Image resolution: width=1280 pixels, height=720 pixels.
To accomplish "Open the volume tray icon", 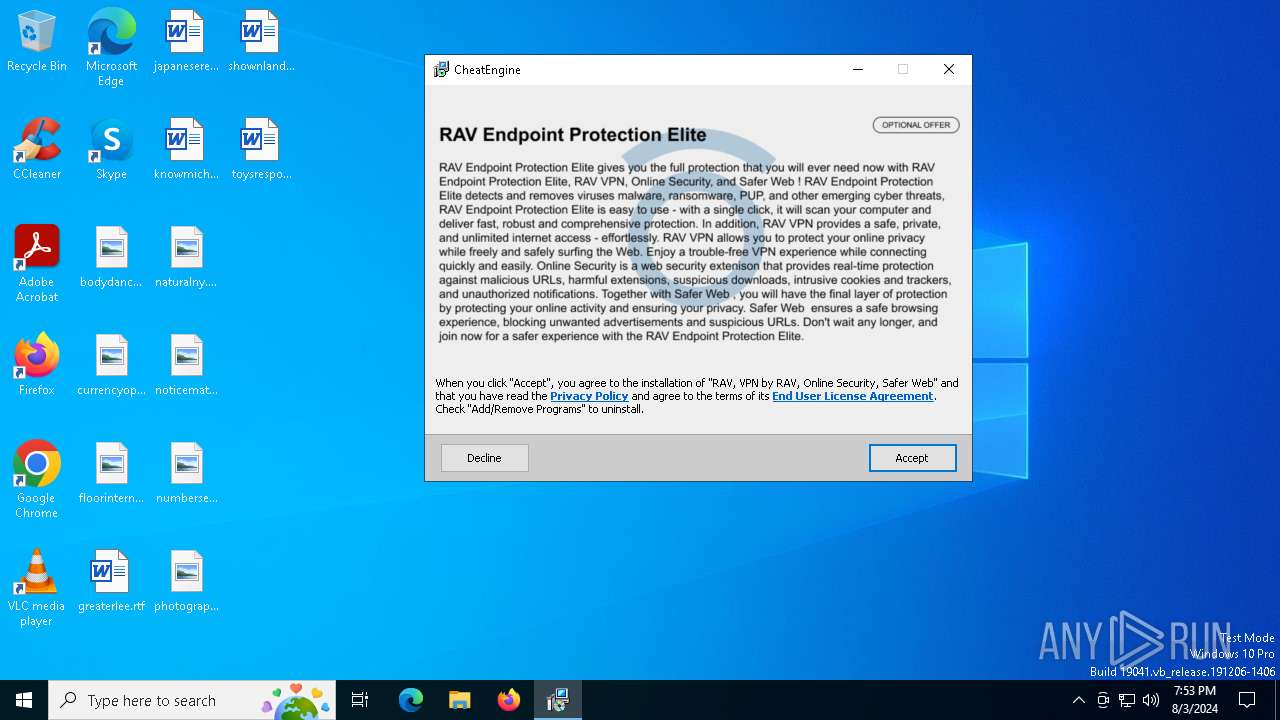I will click(1151, 700).
